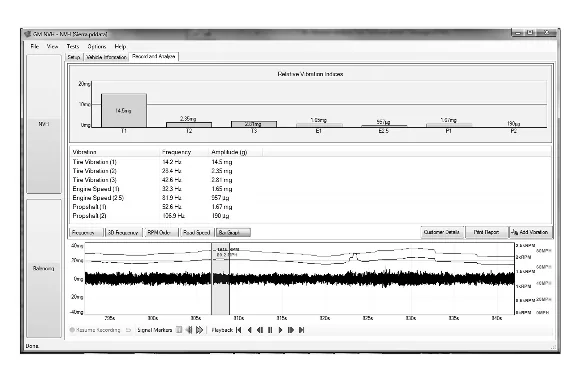The height and width of the screenshot is (381, 580).
Task: Jump to the next signal marker
Action: point(200,330)
